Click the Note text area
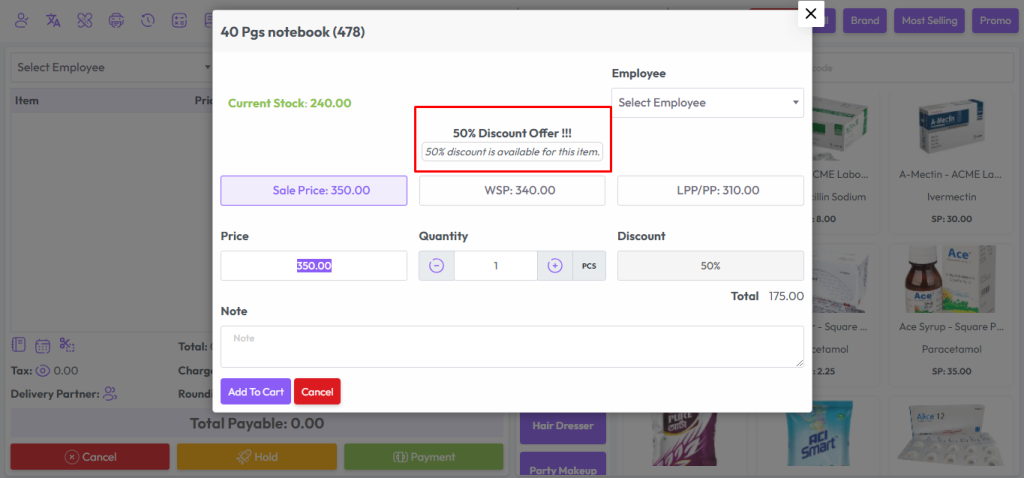Screen dimensions: 1024x478 512,347
